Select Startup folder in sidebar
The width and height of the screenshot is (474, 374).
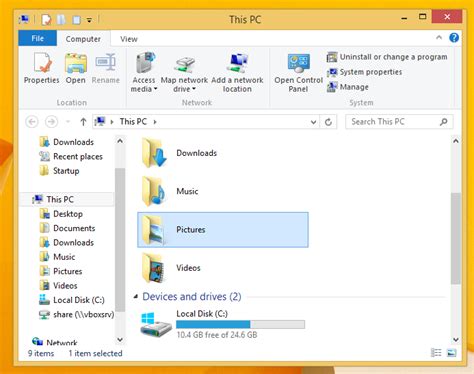(x=59, y=171)
